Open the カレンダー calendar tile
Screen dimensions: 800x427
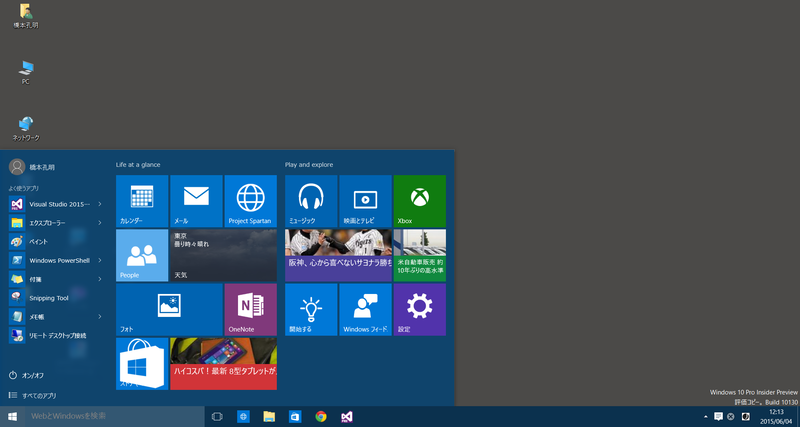pos(142,201)
